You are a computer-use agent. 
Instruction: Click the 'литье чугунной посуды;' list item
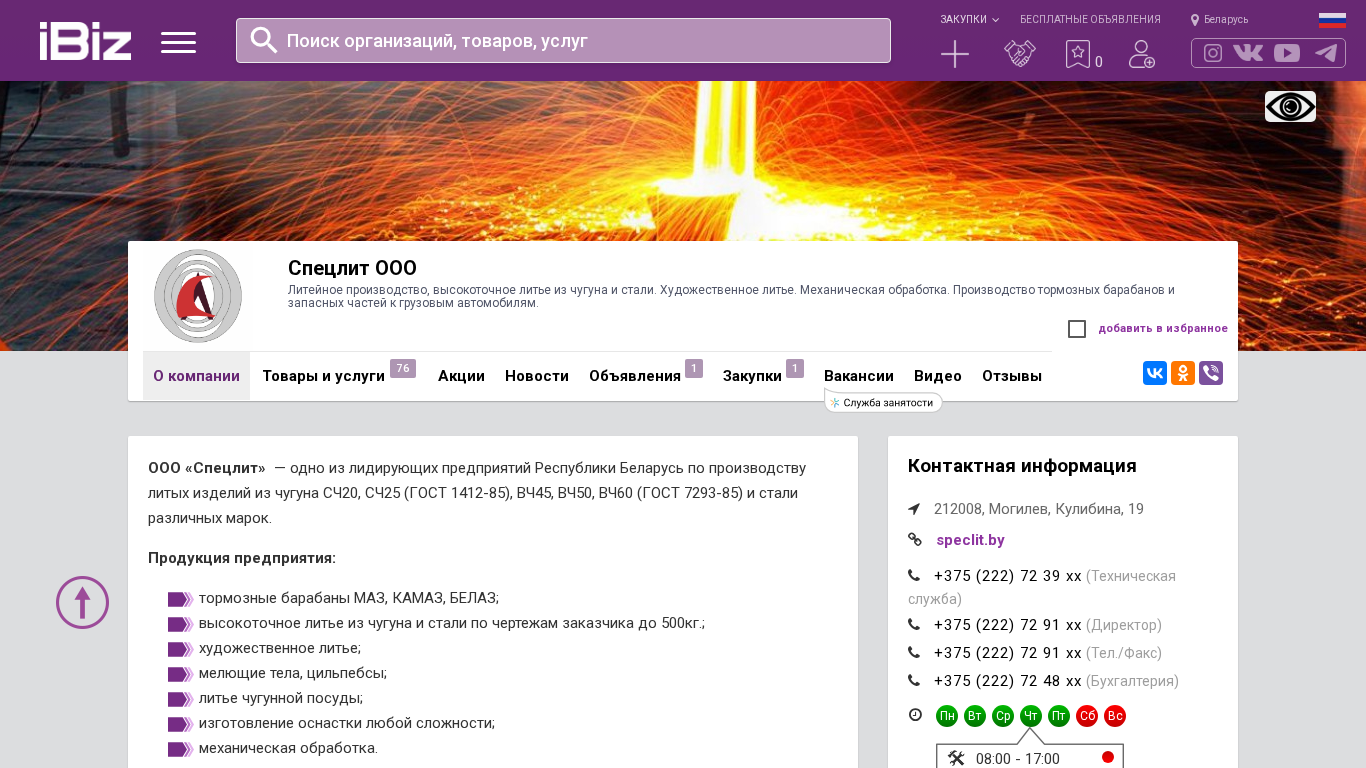[281, 698]
